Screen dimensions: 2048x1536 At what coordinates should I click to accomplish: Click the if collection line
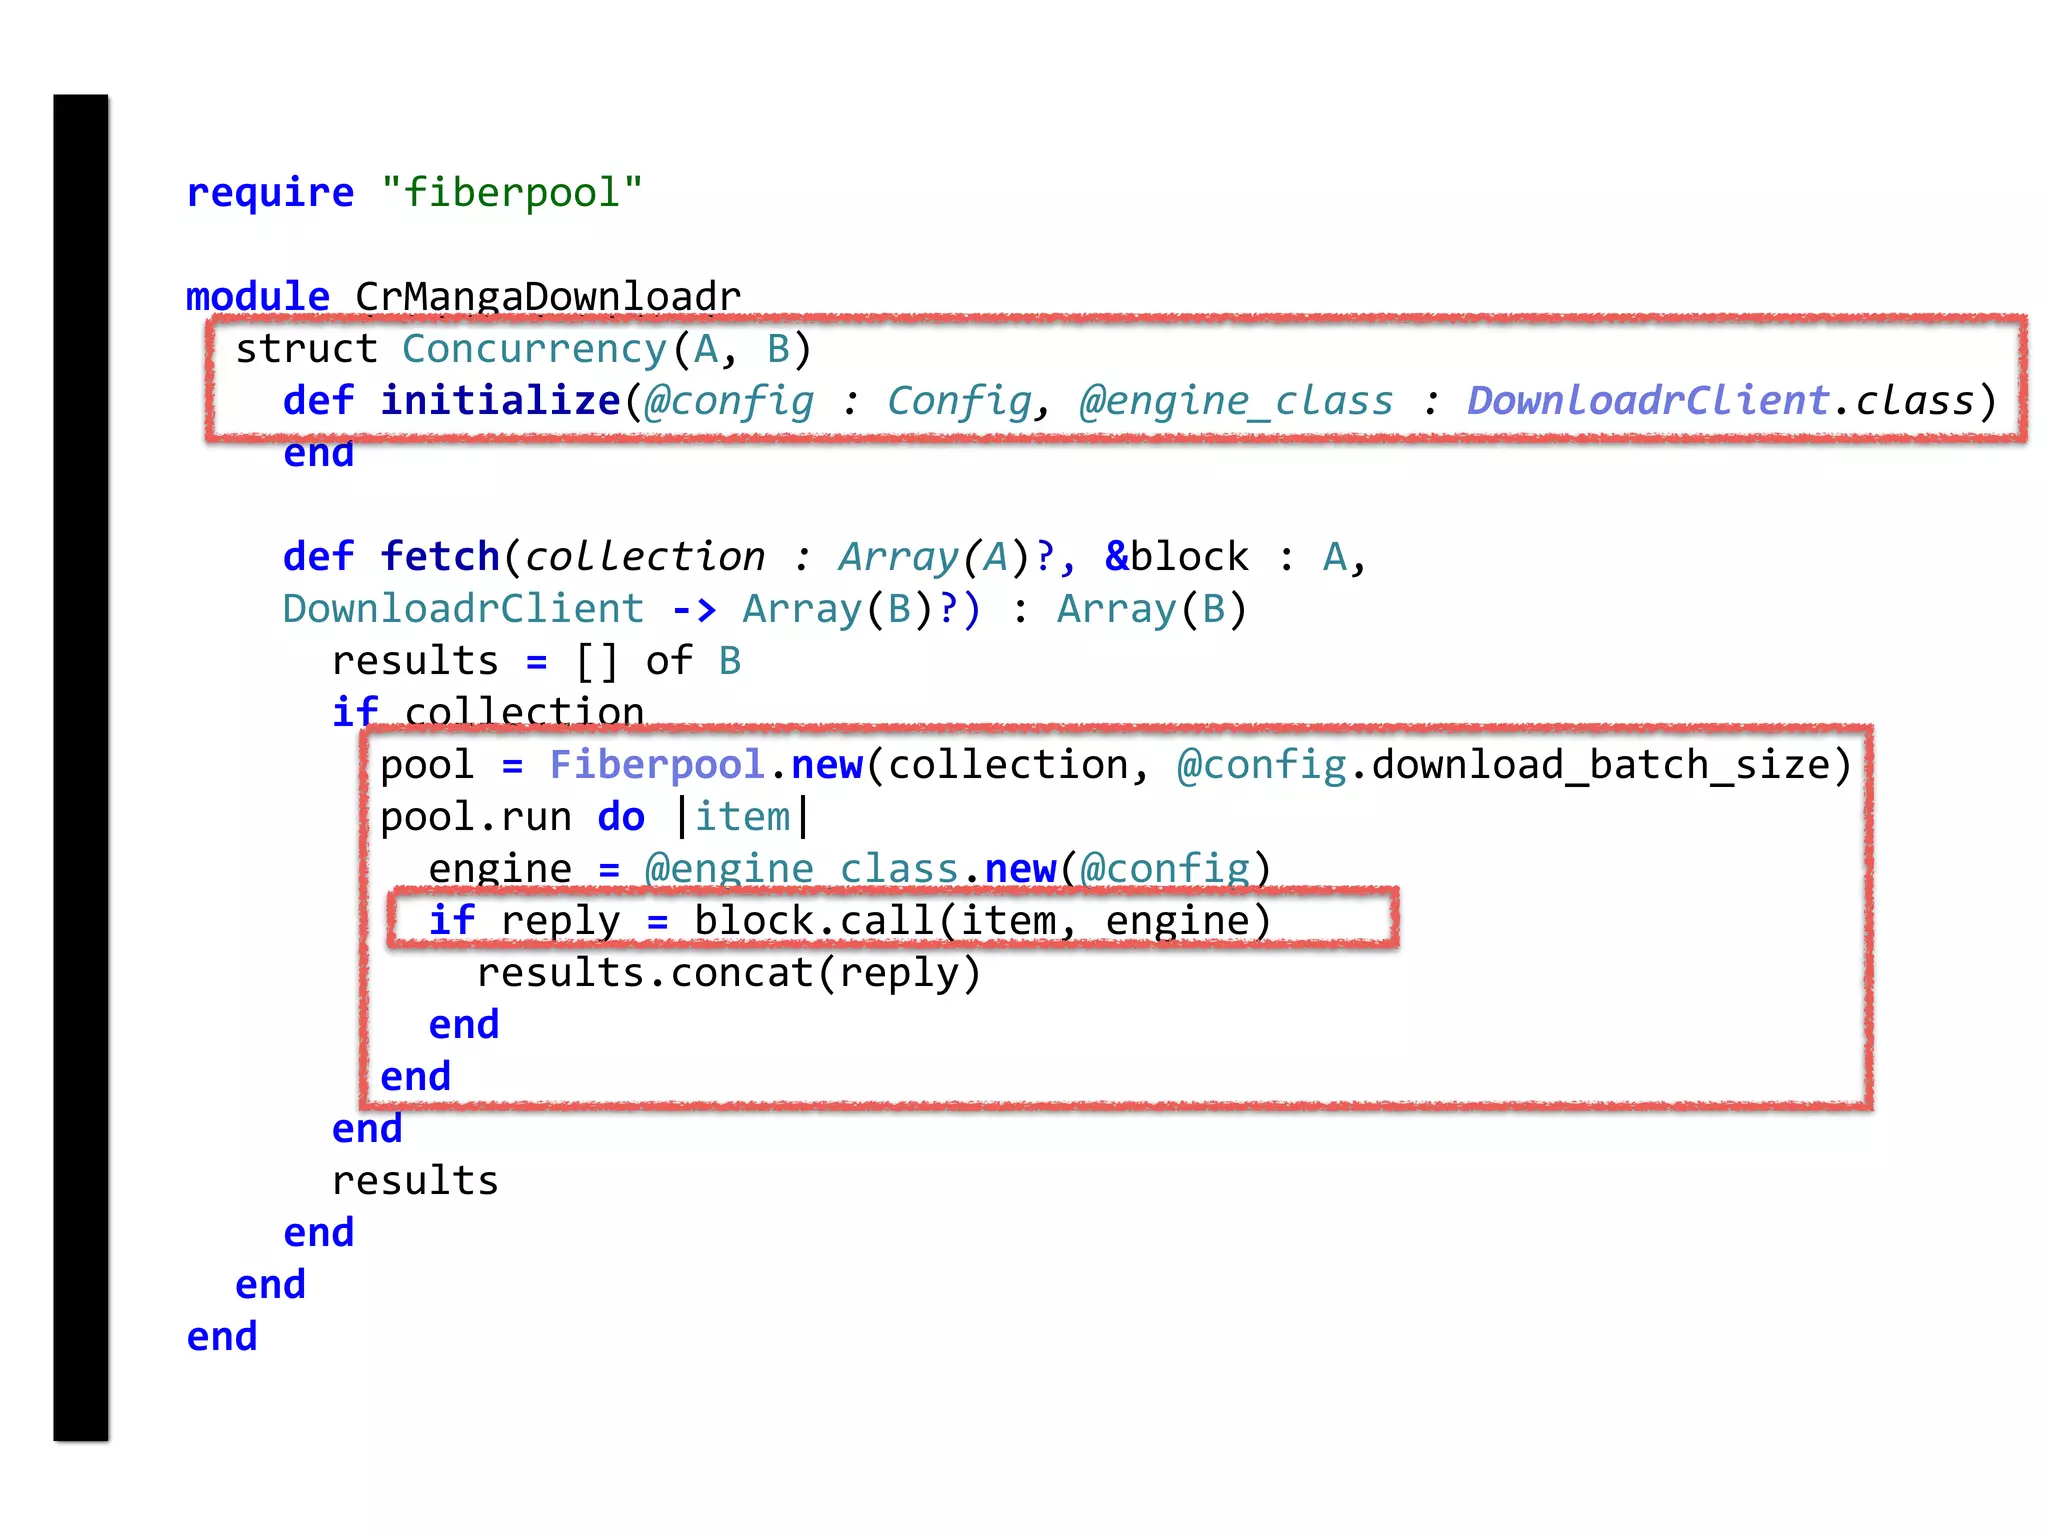click(x=488, y=712)
